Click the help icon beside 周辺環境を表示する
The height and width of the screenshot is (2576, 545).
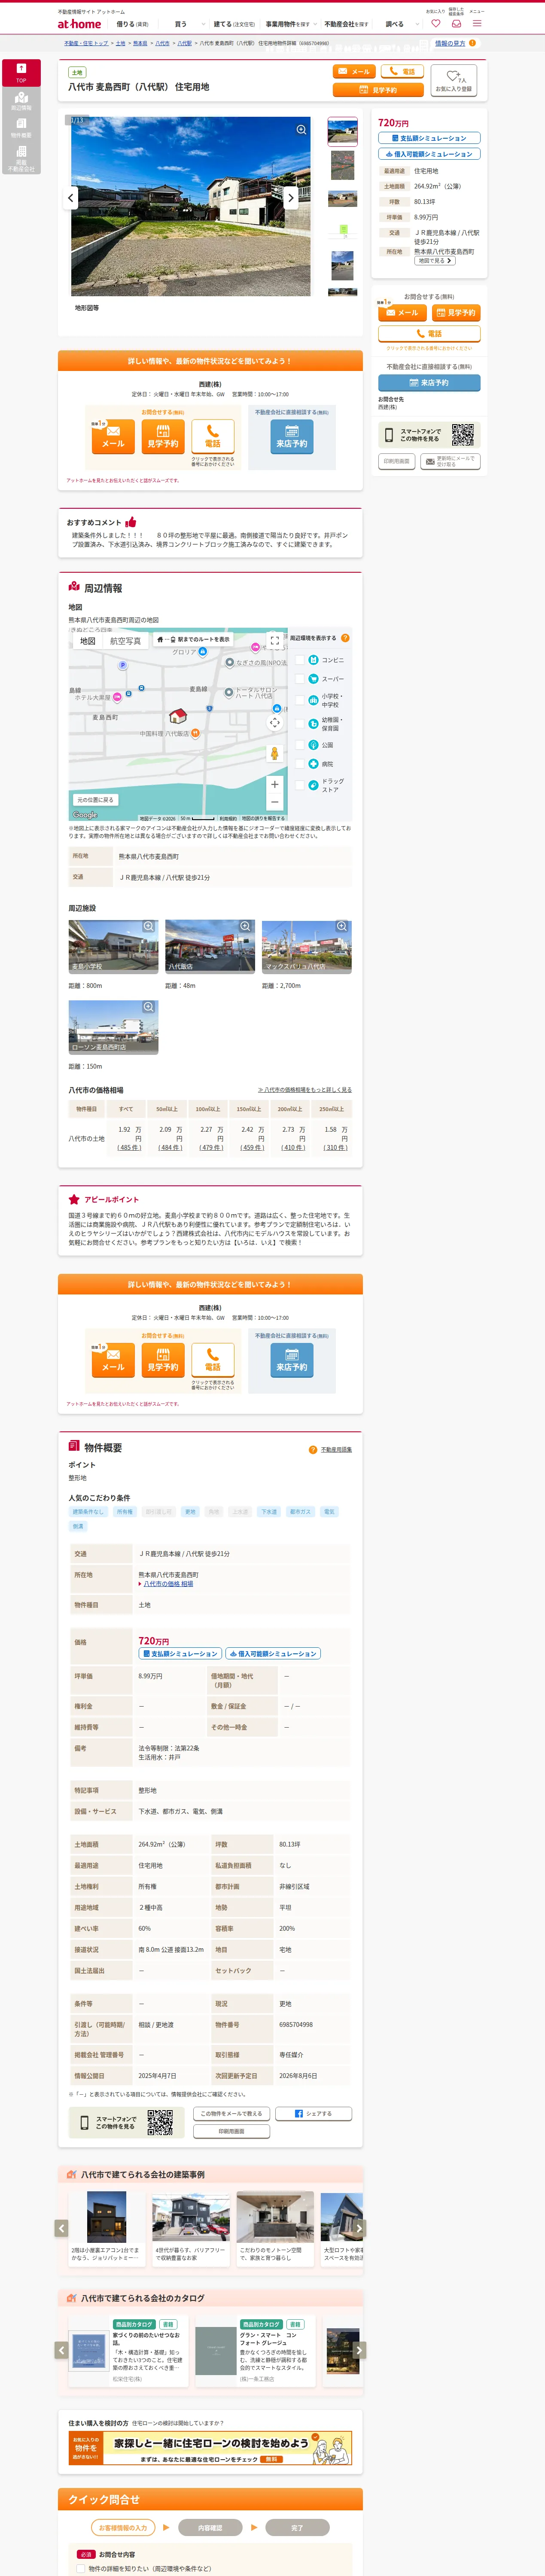pyautogui.click(x=345, y=638)
